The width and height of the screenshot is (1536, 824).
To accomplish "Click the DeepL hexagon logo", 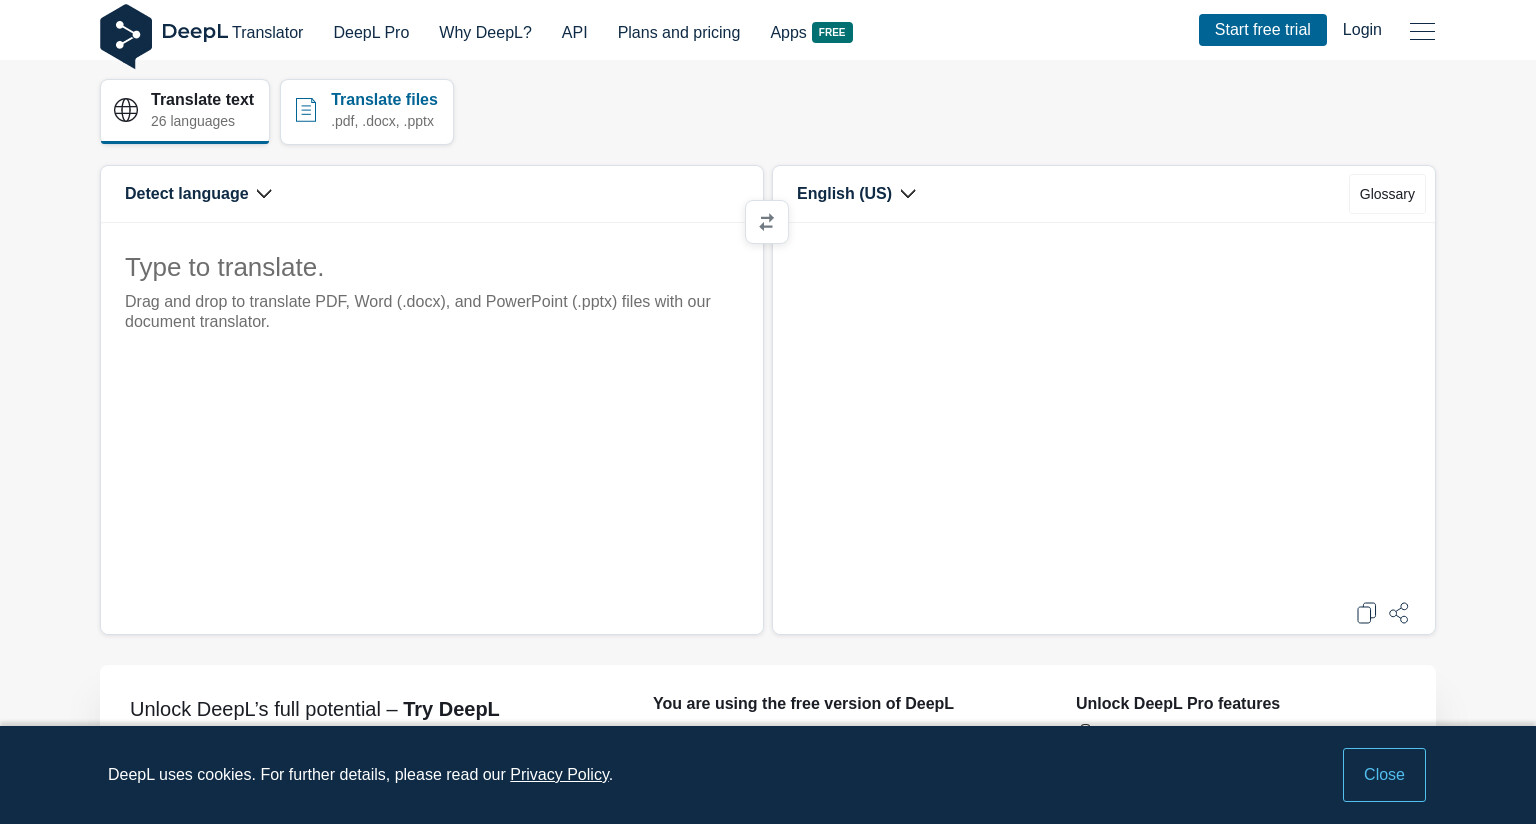I will 126,36.
